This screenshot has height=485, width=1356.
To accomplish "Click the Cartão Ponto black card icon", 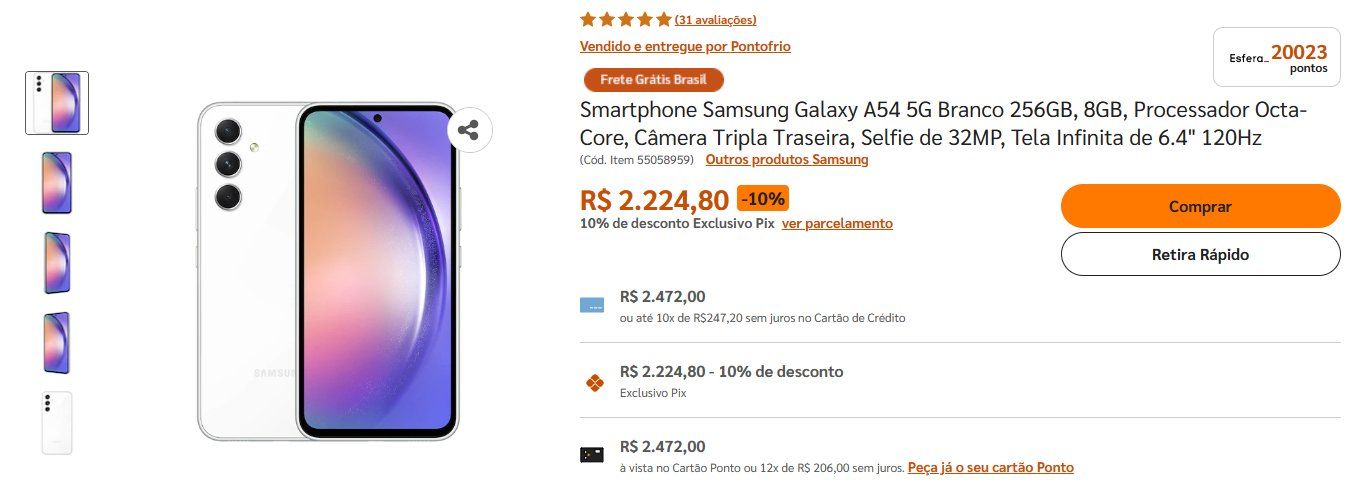I will click(x=592, y=455).
